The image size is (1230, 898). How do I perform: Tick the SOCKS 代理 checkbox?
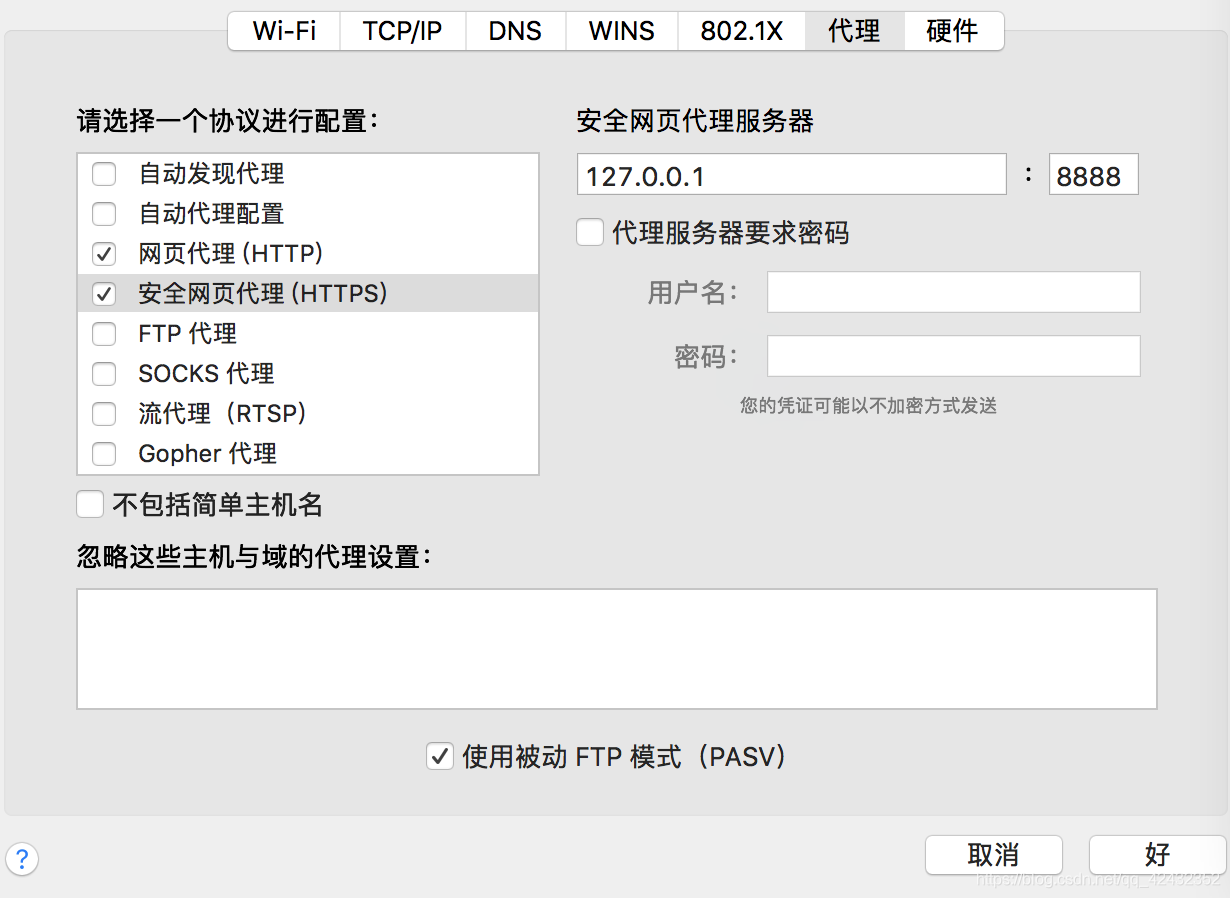tap(104, 374)
